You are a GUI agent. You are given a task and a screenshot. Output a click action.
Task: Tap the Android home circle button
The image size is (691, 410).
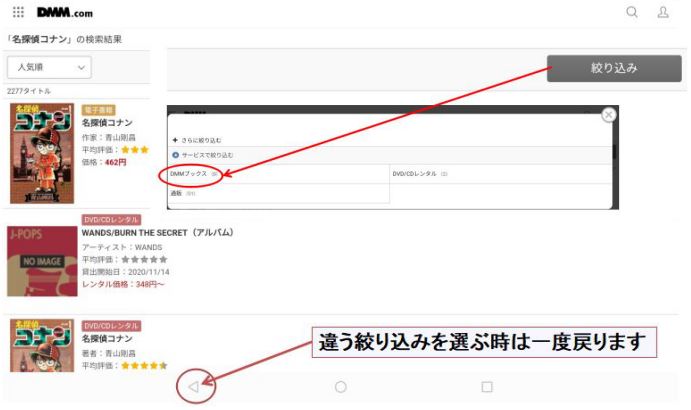tap(340, 387)
